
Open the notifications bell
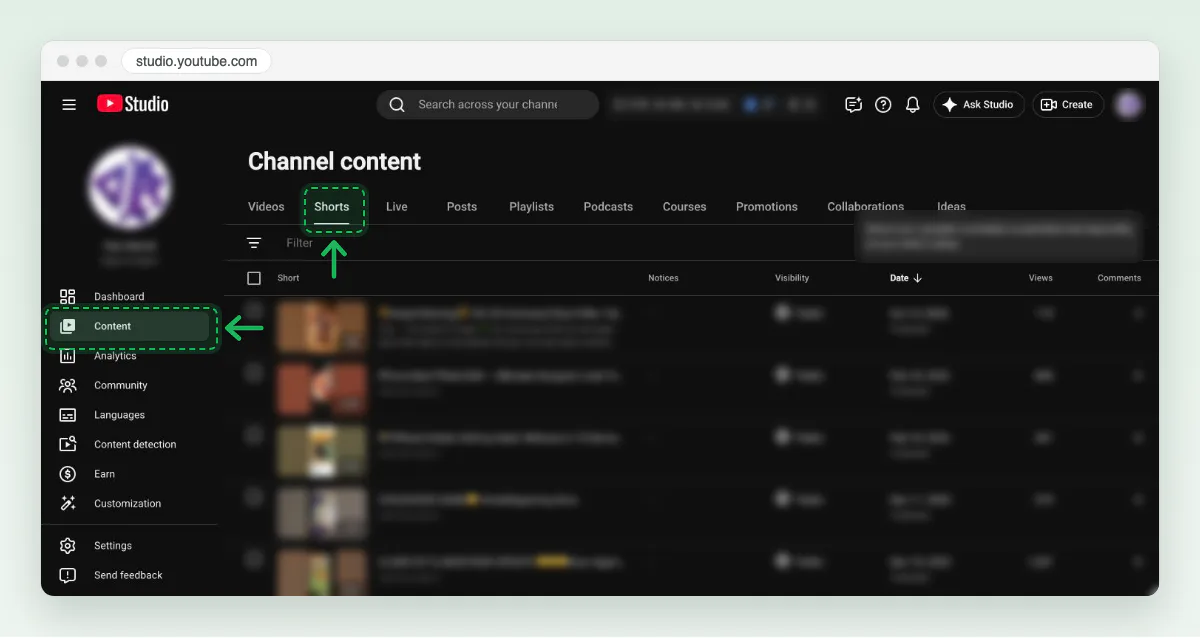(x=912, y=104)
